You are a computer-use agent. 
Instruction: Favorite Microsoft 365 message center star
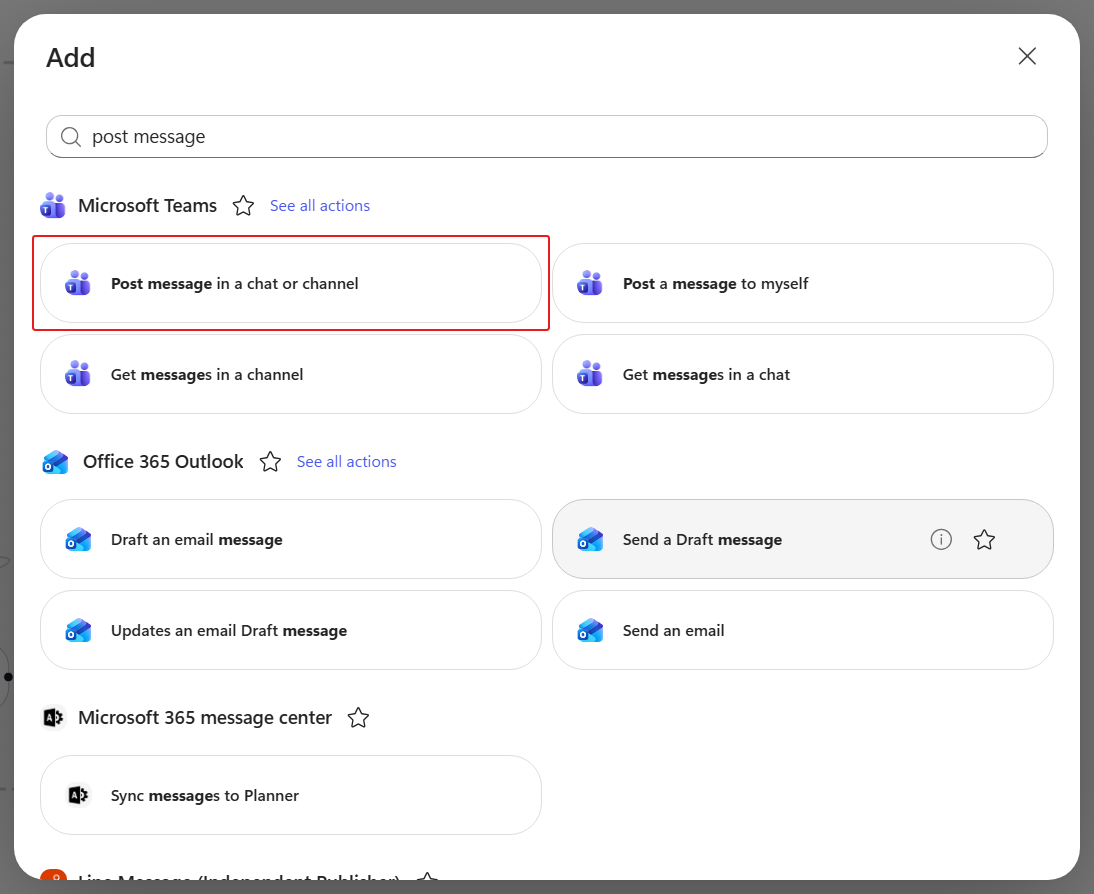click(x=358, y=717)
